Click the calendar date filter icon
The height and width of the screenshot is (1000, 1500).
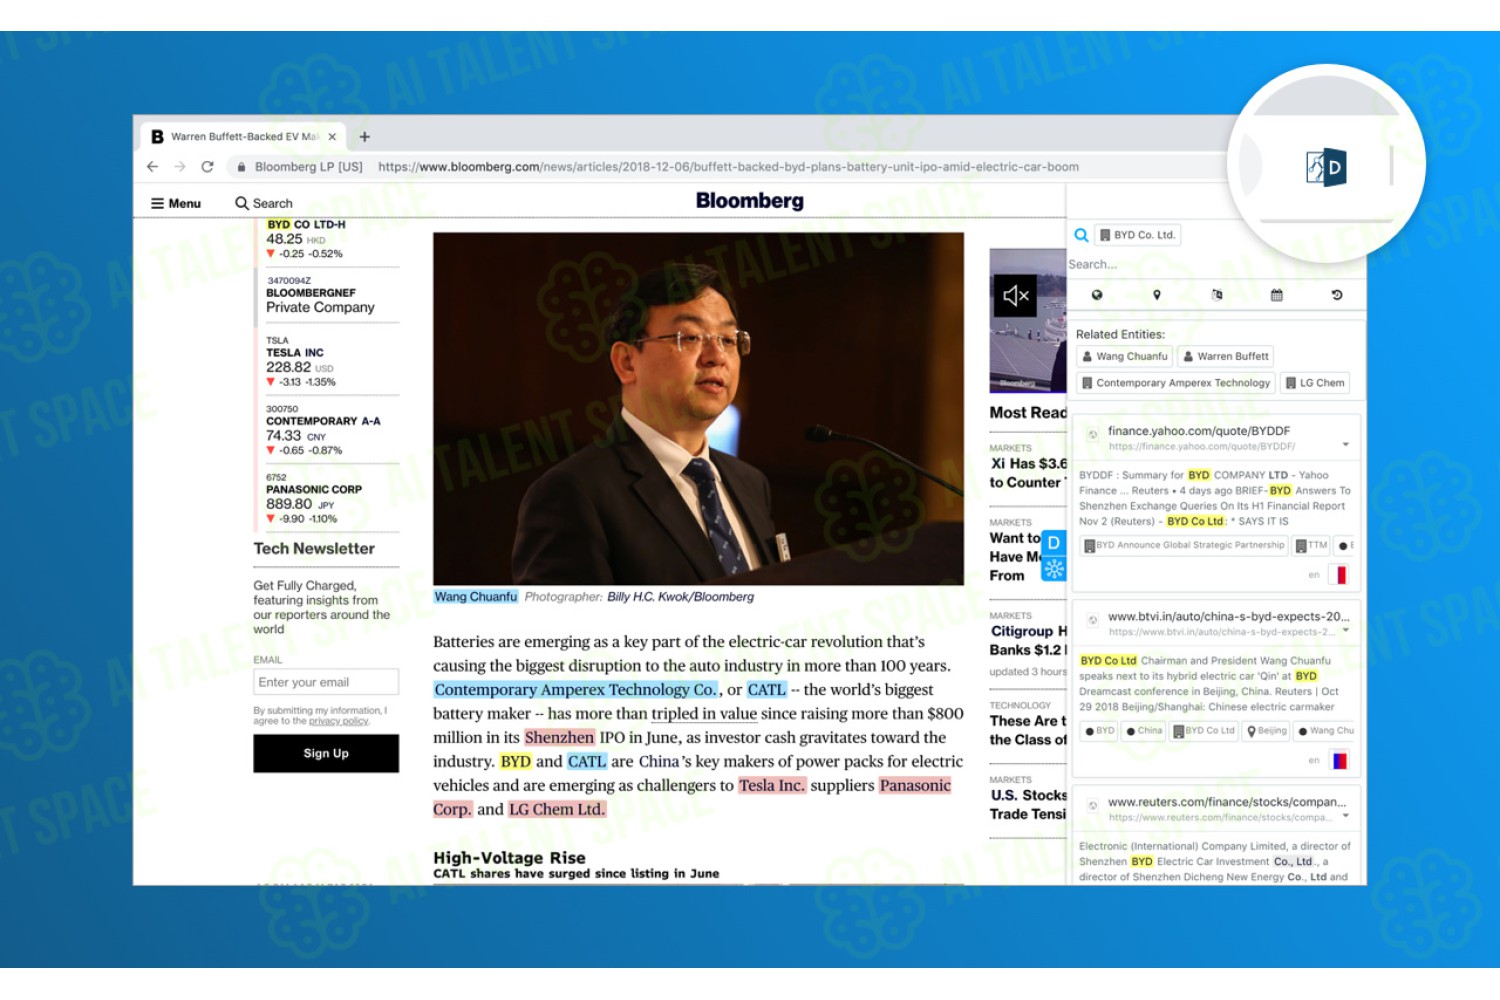click(x=1277, y=295)
